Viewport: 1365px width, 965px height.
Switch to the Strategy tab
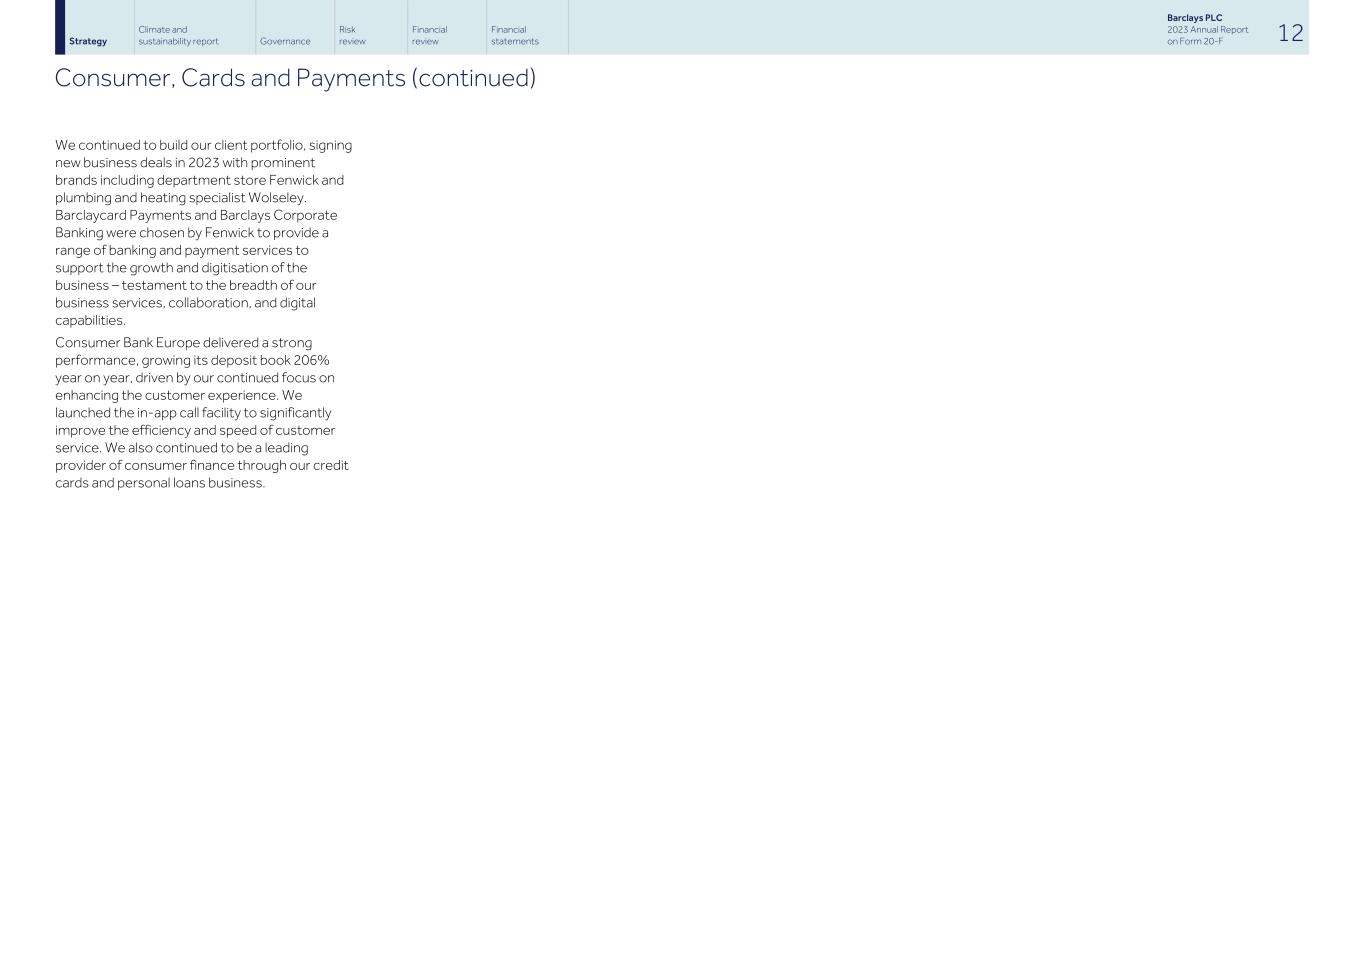click(88, 41)
